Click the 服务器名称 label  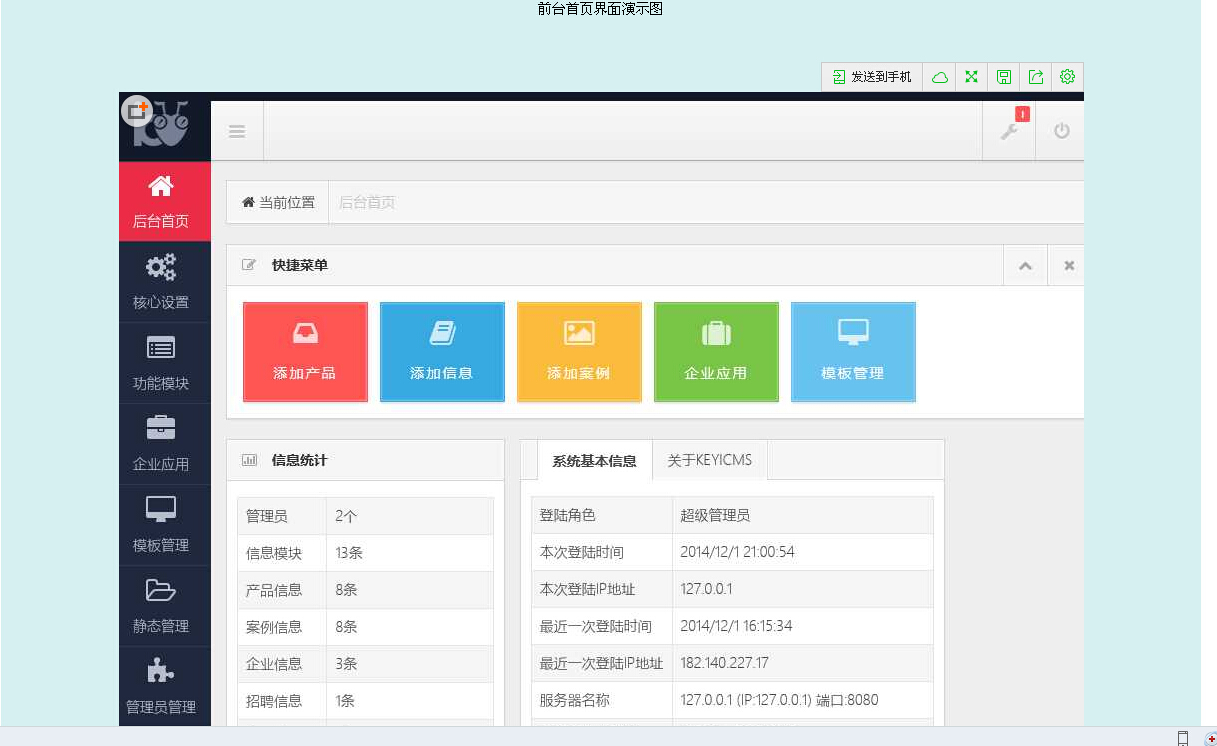coord(574,700)
